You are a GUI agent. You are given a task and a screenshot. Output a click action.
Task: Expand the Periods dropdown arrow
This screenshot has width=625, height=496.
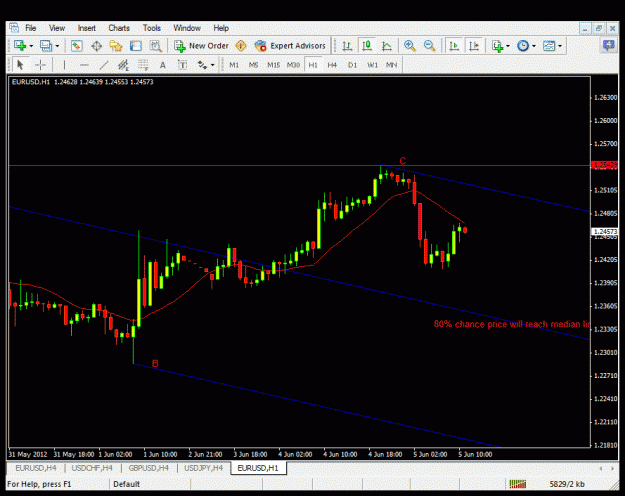pos(534,46)
